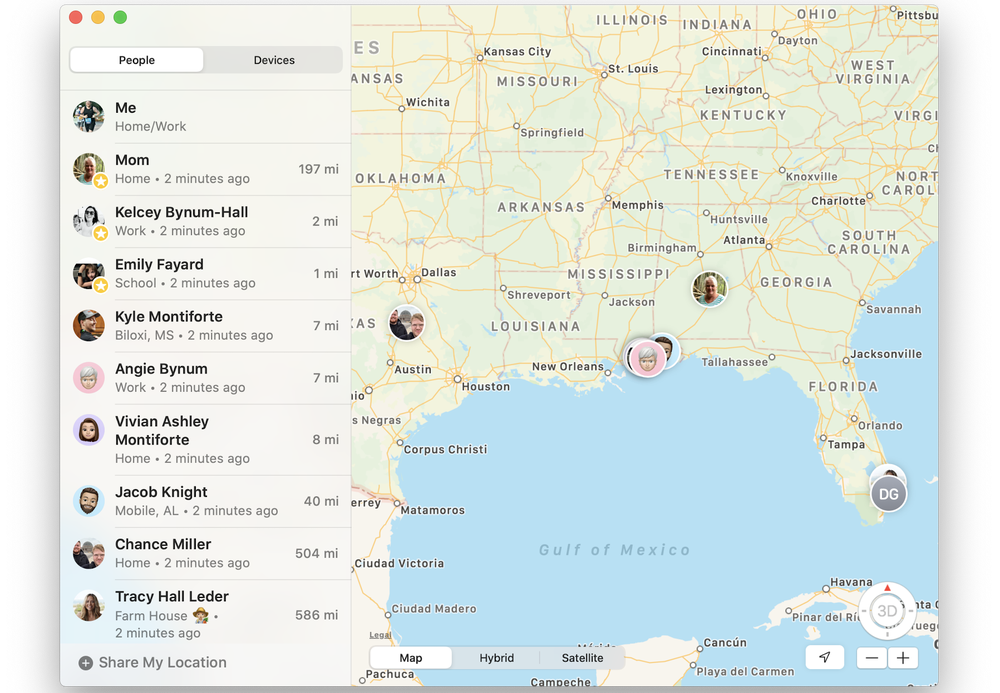The height and width of the screenshot is (693, 1000).
Task: Click Biloxi, MS location text
Action: coord(144,335)
